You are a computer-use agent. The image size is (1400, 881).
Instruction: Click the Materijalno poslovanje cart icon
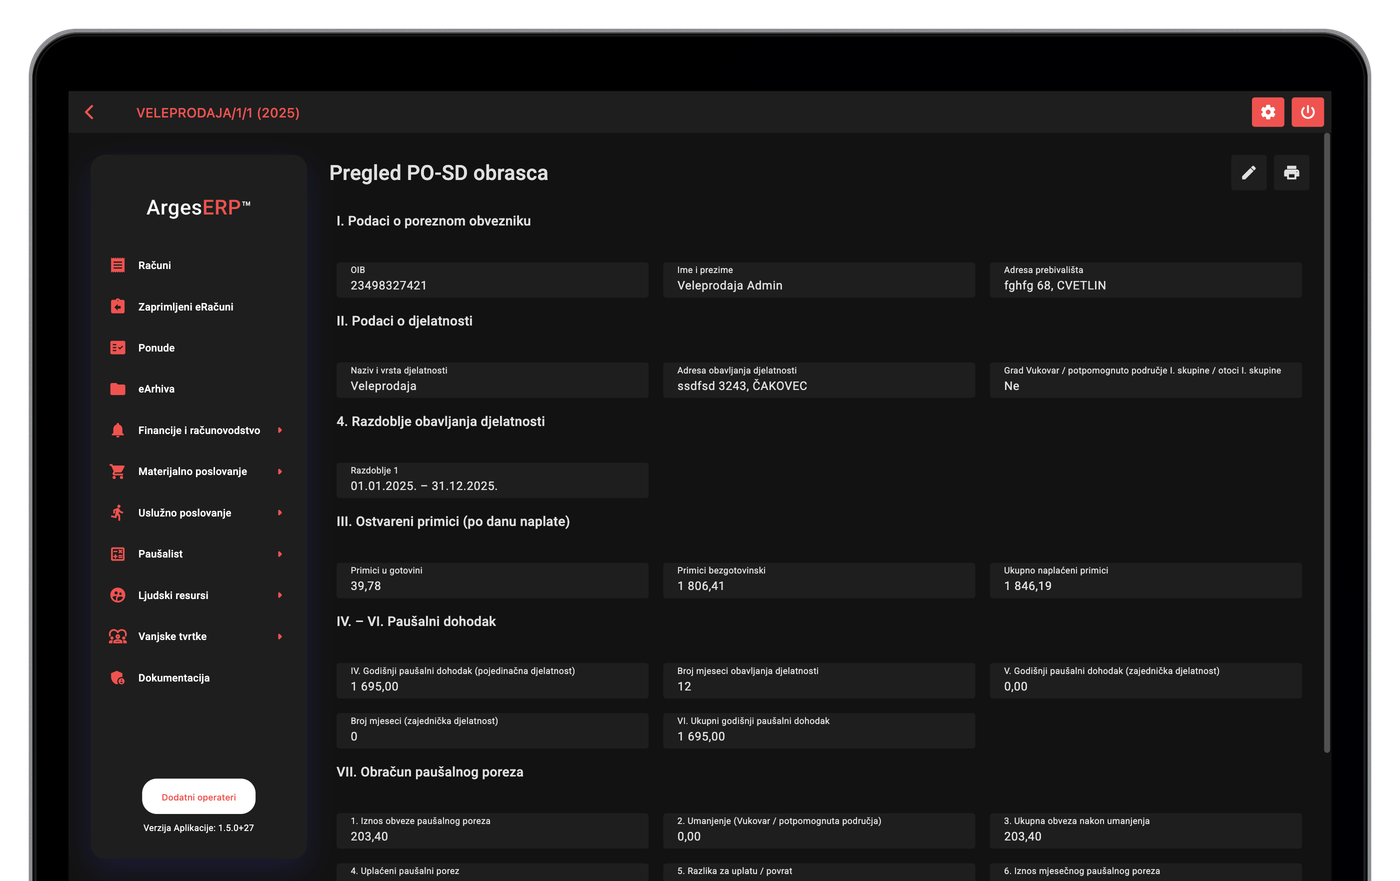point(118,471)
